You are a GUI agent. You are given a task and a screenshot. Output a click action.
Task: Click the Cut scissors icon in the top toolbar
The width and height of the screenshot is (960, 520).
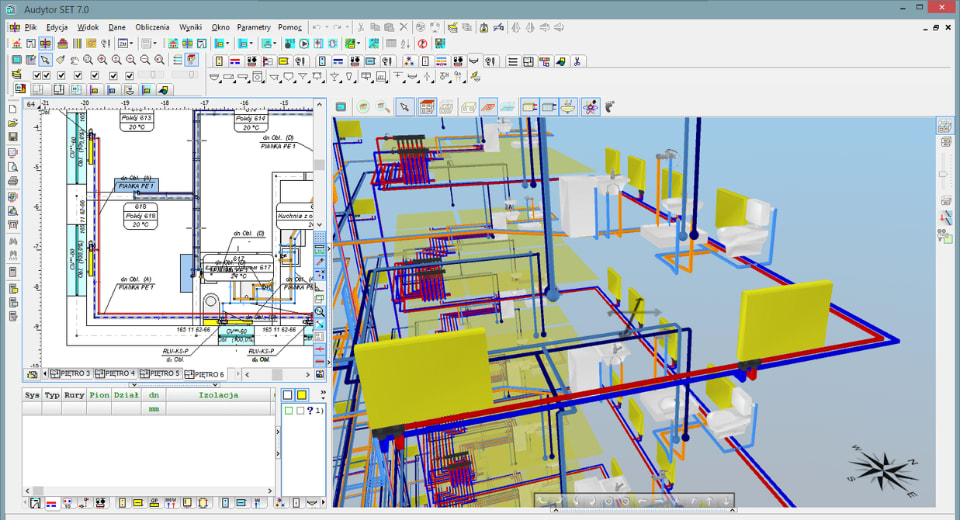tap(361, 27)
